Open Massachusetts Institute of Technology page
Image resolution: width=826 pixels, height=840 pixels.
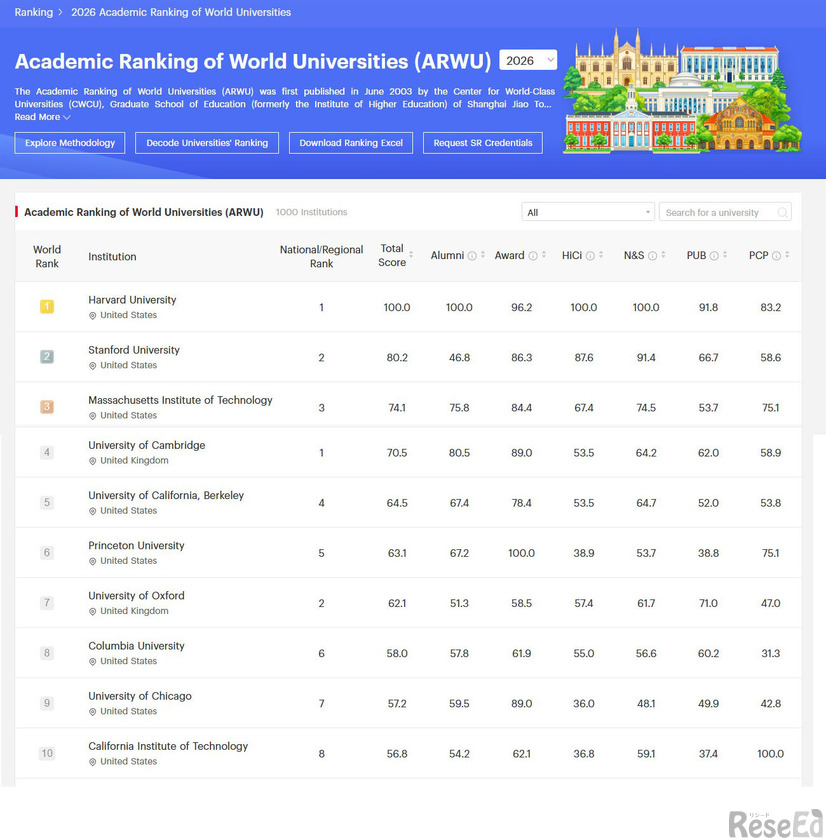[180, 400]
